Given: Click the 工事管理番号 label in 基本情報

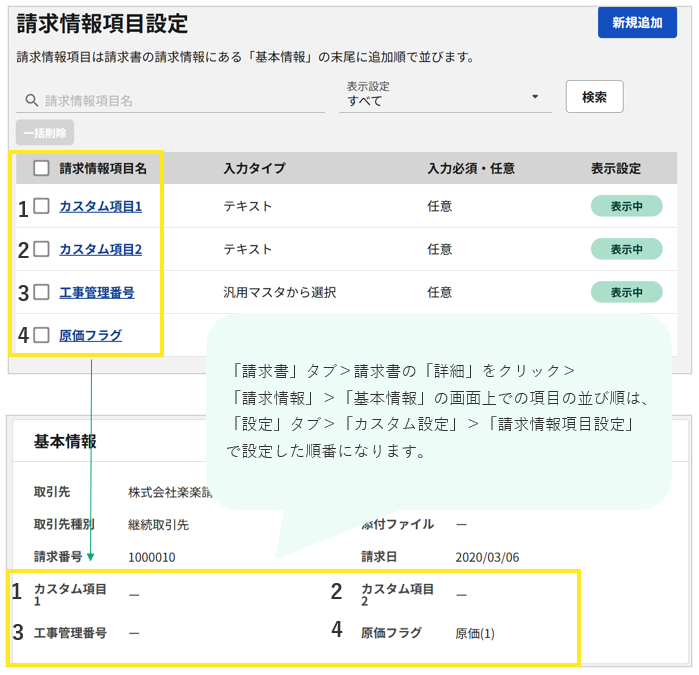Looking at the screenshot, I should 70,633.
